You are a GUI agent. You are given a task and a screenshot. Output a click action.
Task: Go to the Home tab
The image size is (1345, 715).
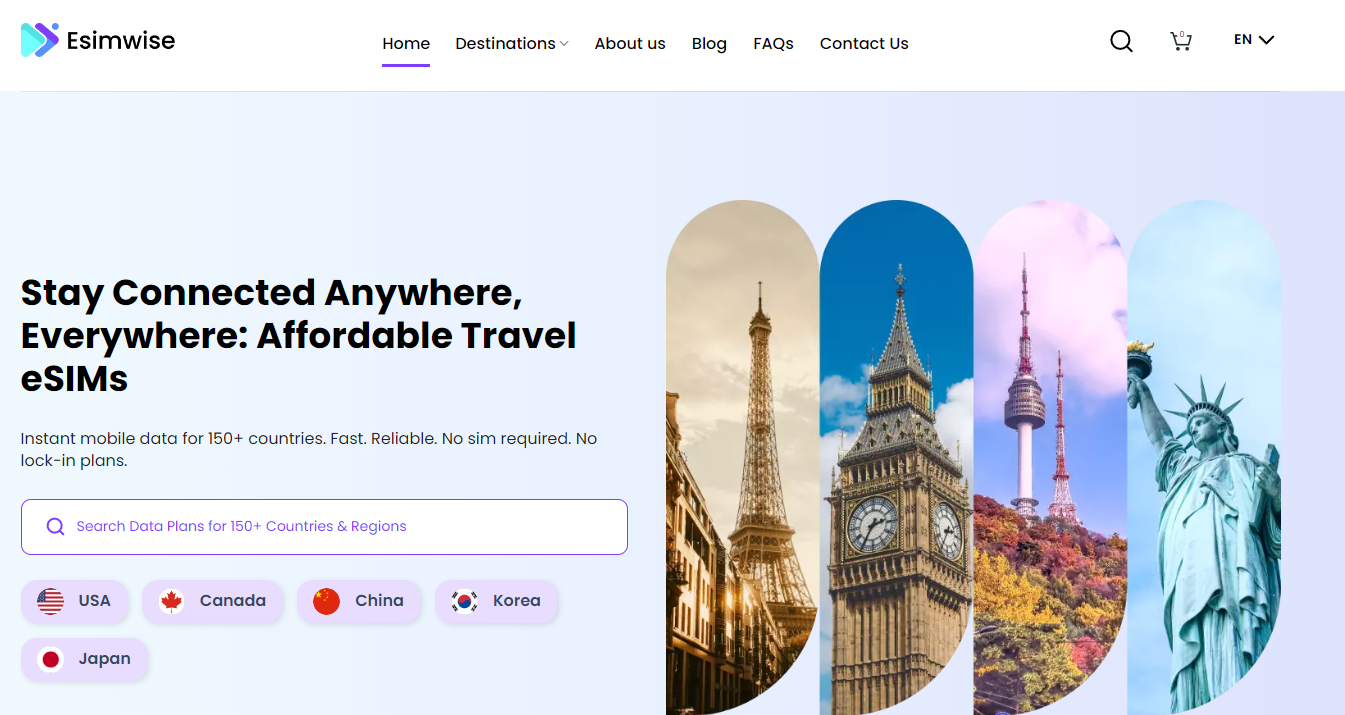406,43
